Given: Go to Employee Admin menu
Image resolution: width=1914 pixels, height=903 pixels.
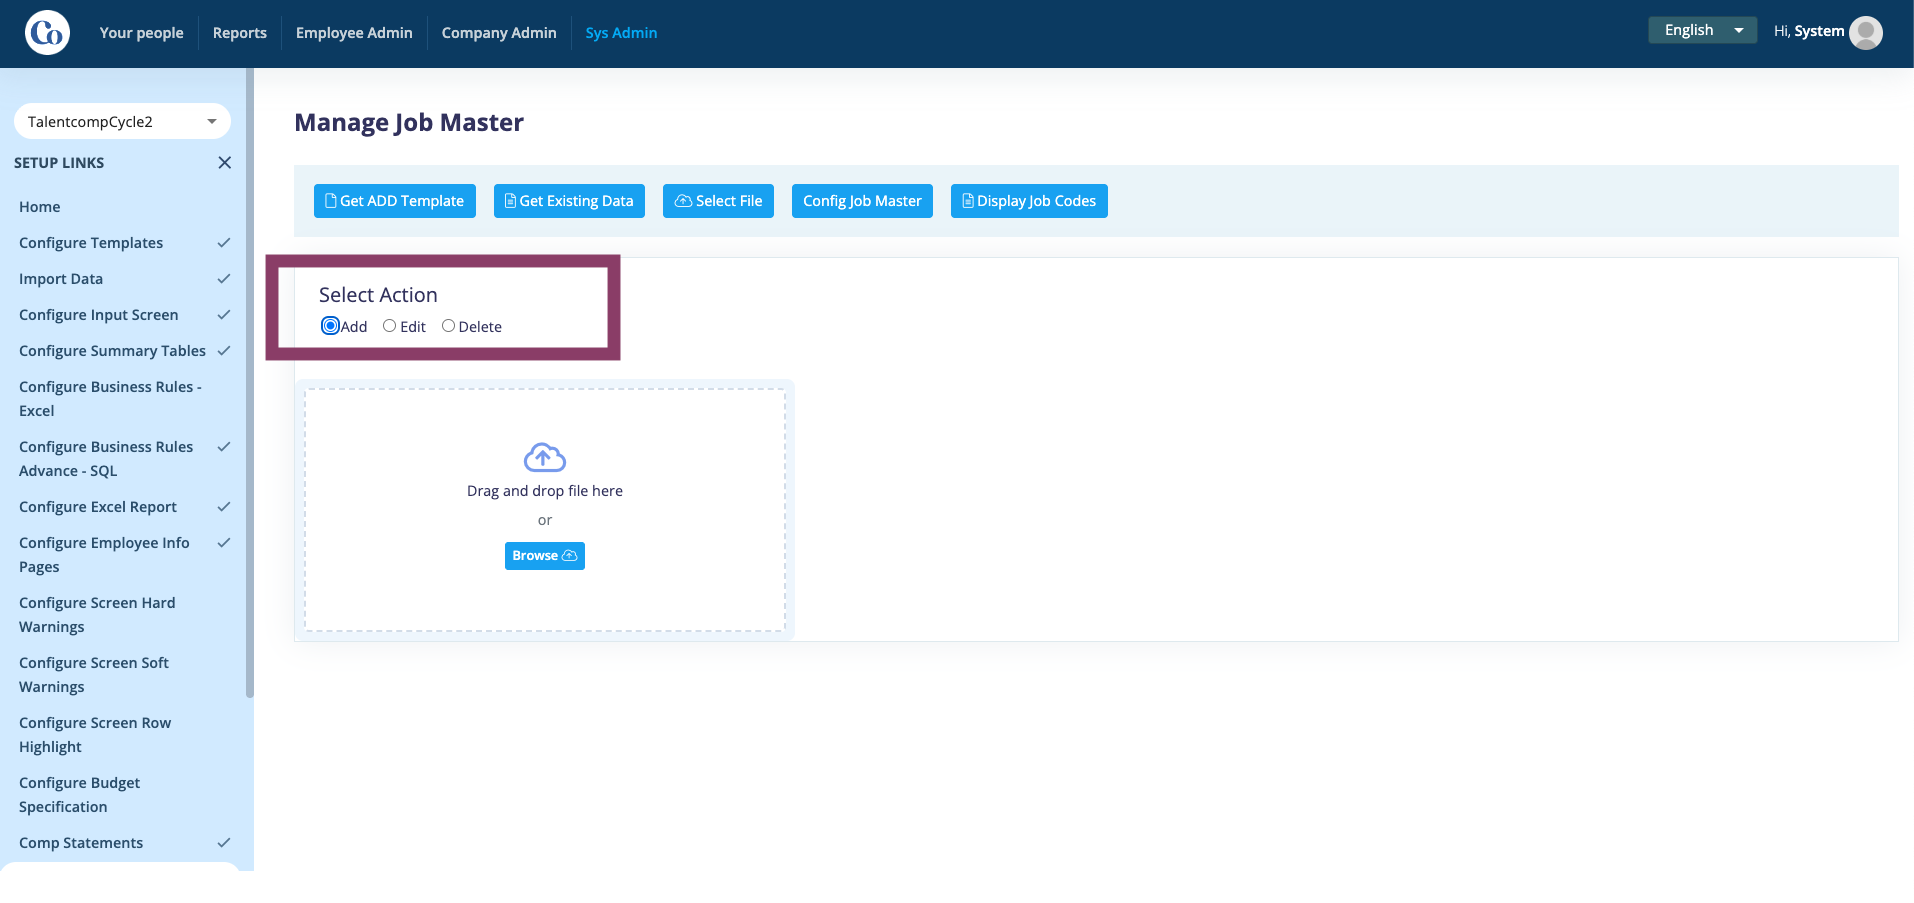Looking at the screenshot, I should coord(354,33).
